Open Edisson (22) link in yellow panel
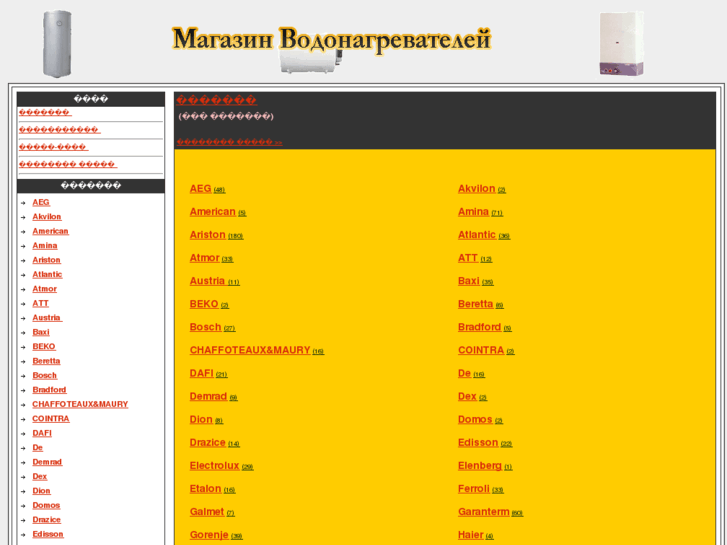727x545 pixels. coord(485,442)
